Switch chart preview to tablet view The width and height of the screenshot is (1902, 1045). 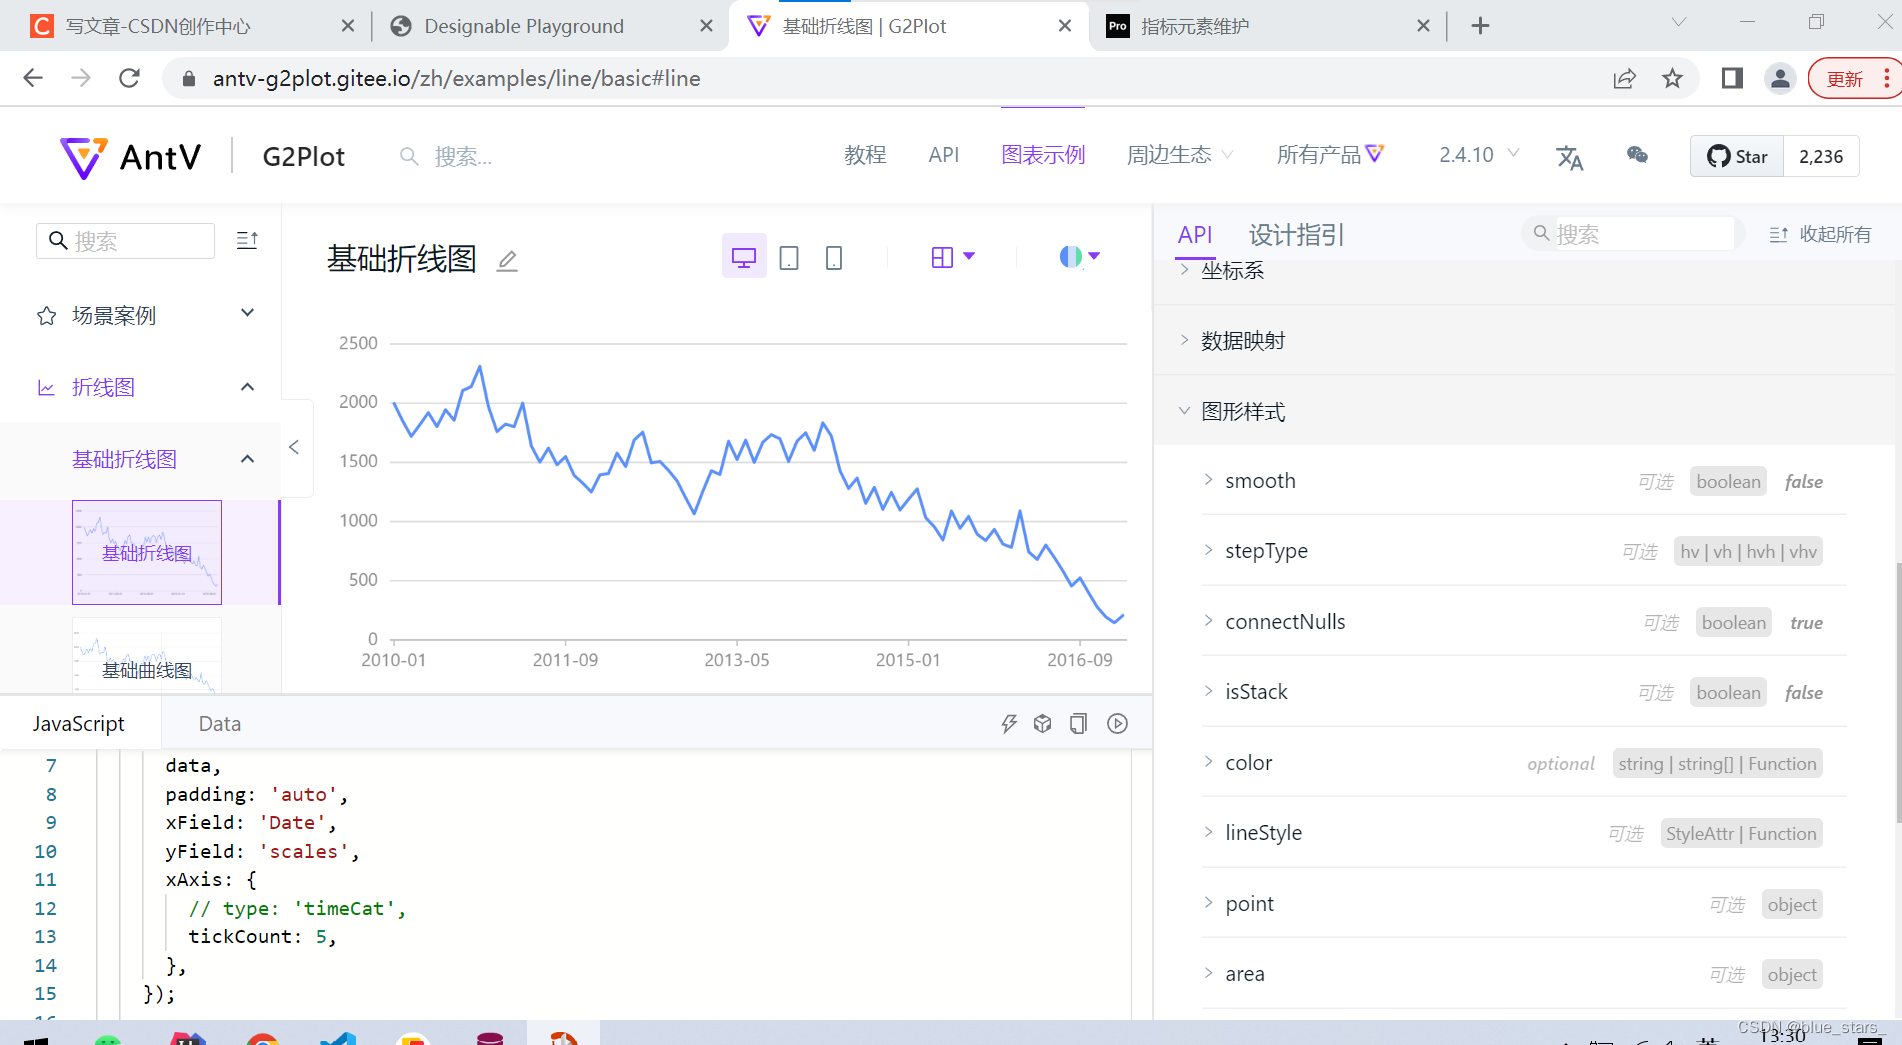click(789, 256)
